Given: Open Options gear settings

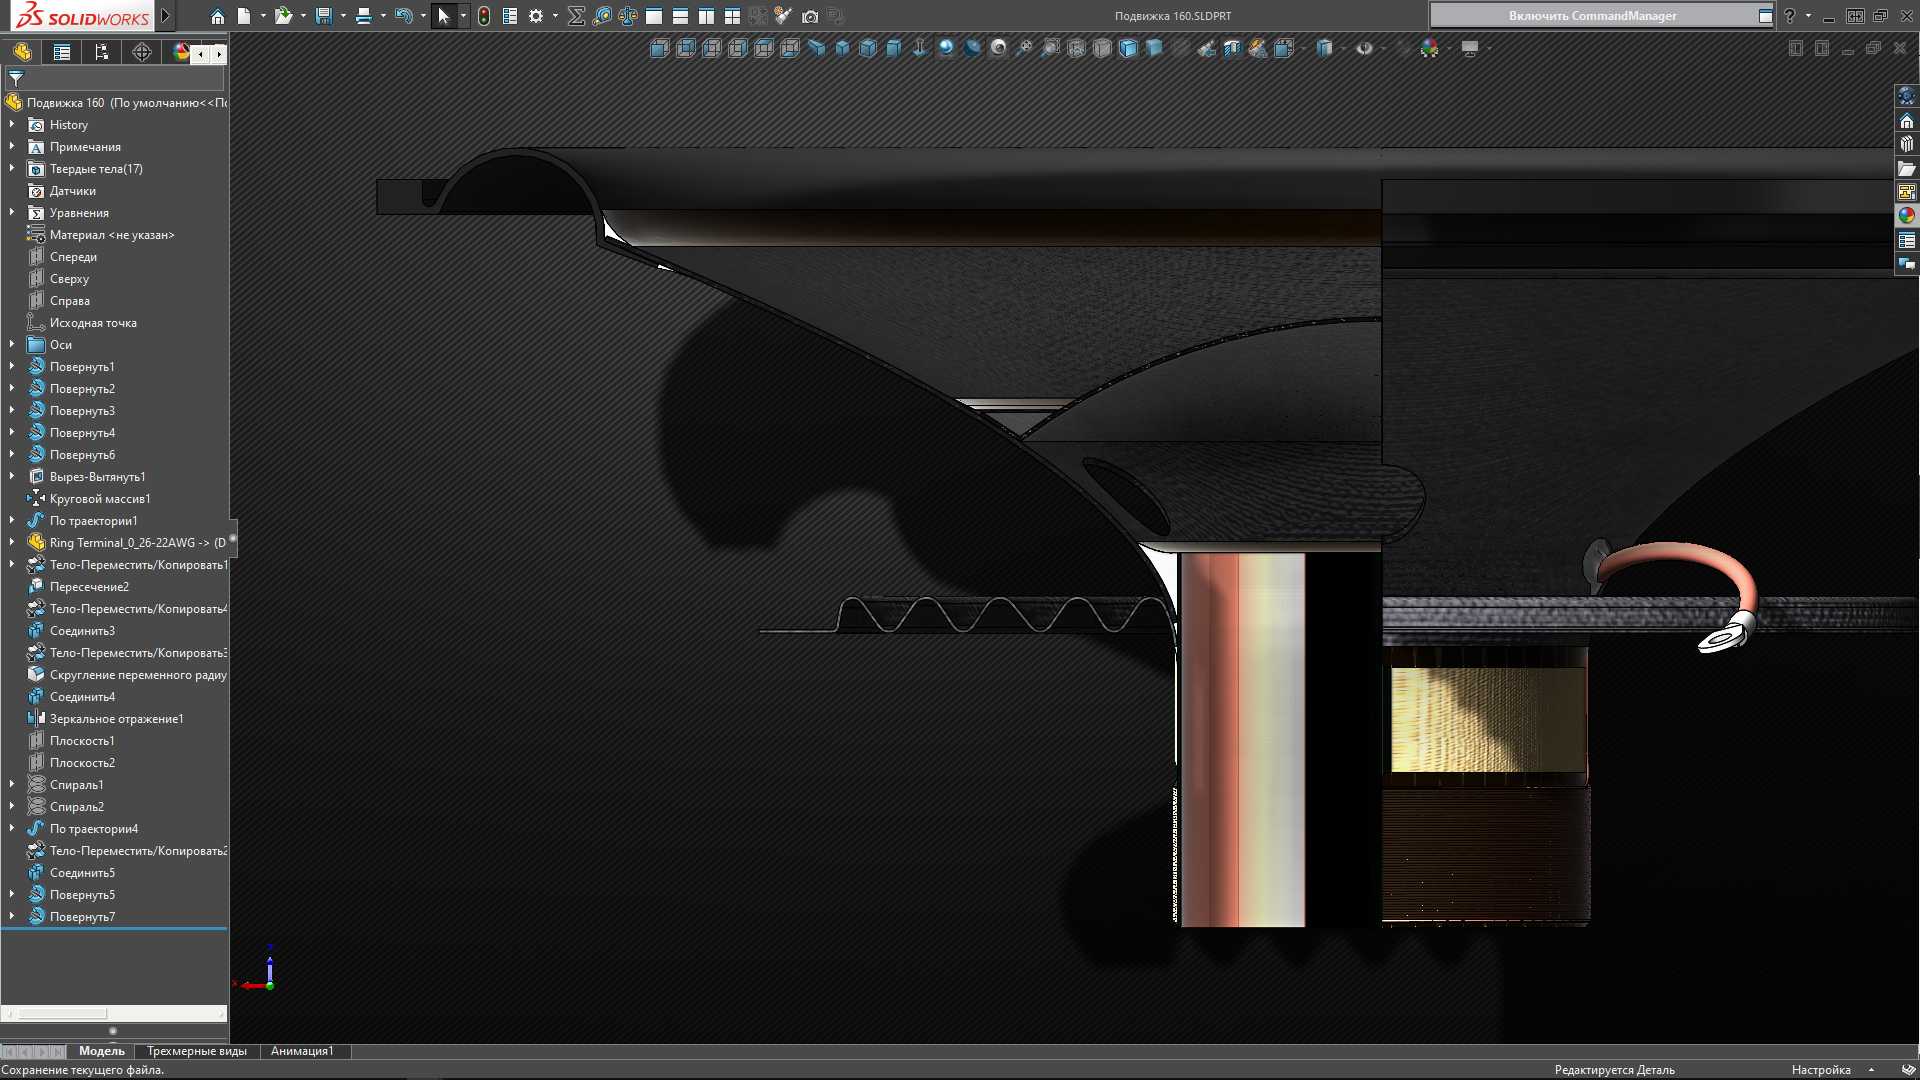Looking at the screenshot, I should [x=536, y=16].
